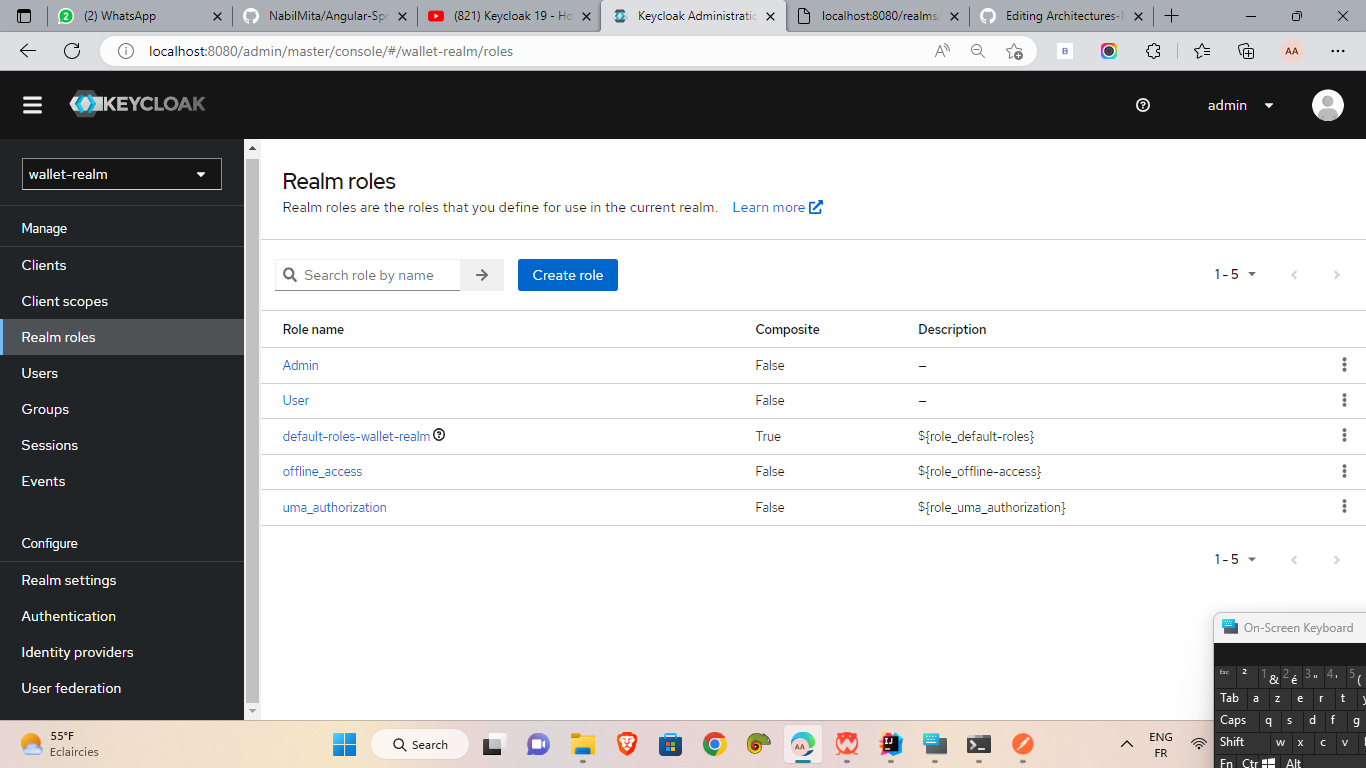Open the kebab menu for the Admin role
The image size is (1366, 768).
coord(1344,365)
